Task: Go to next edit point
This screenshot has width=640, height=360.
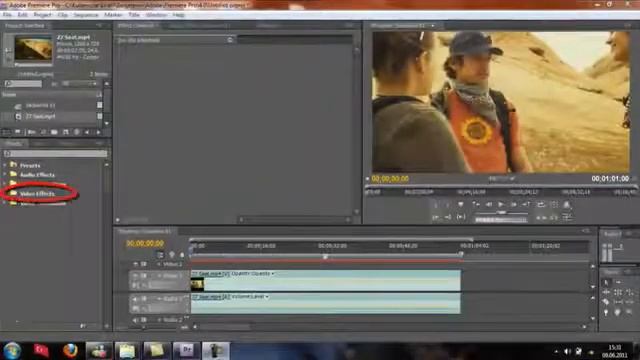Action: pyautogui.click(x=526, y=204)
